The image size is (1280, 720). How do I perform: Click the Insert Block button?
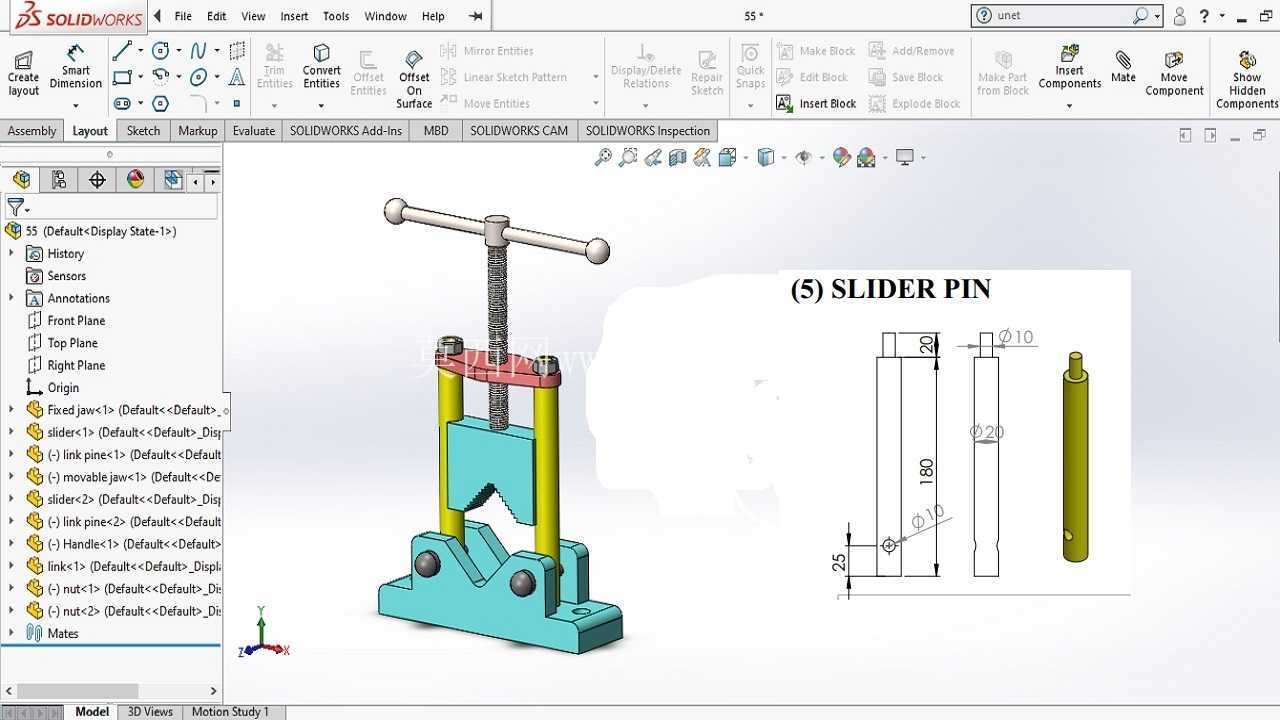pyautogui.click(x=816, y=103)
